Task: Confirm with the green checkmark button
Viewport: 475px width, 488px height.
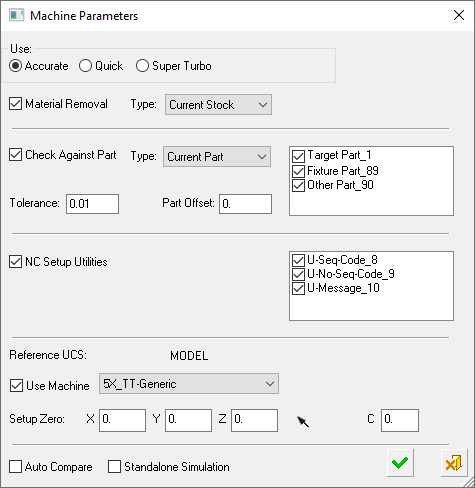Action: click(x=400, y=463)
